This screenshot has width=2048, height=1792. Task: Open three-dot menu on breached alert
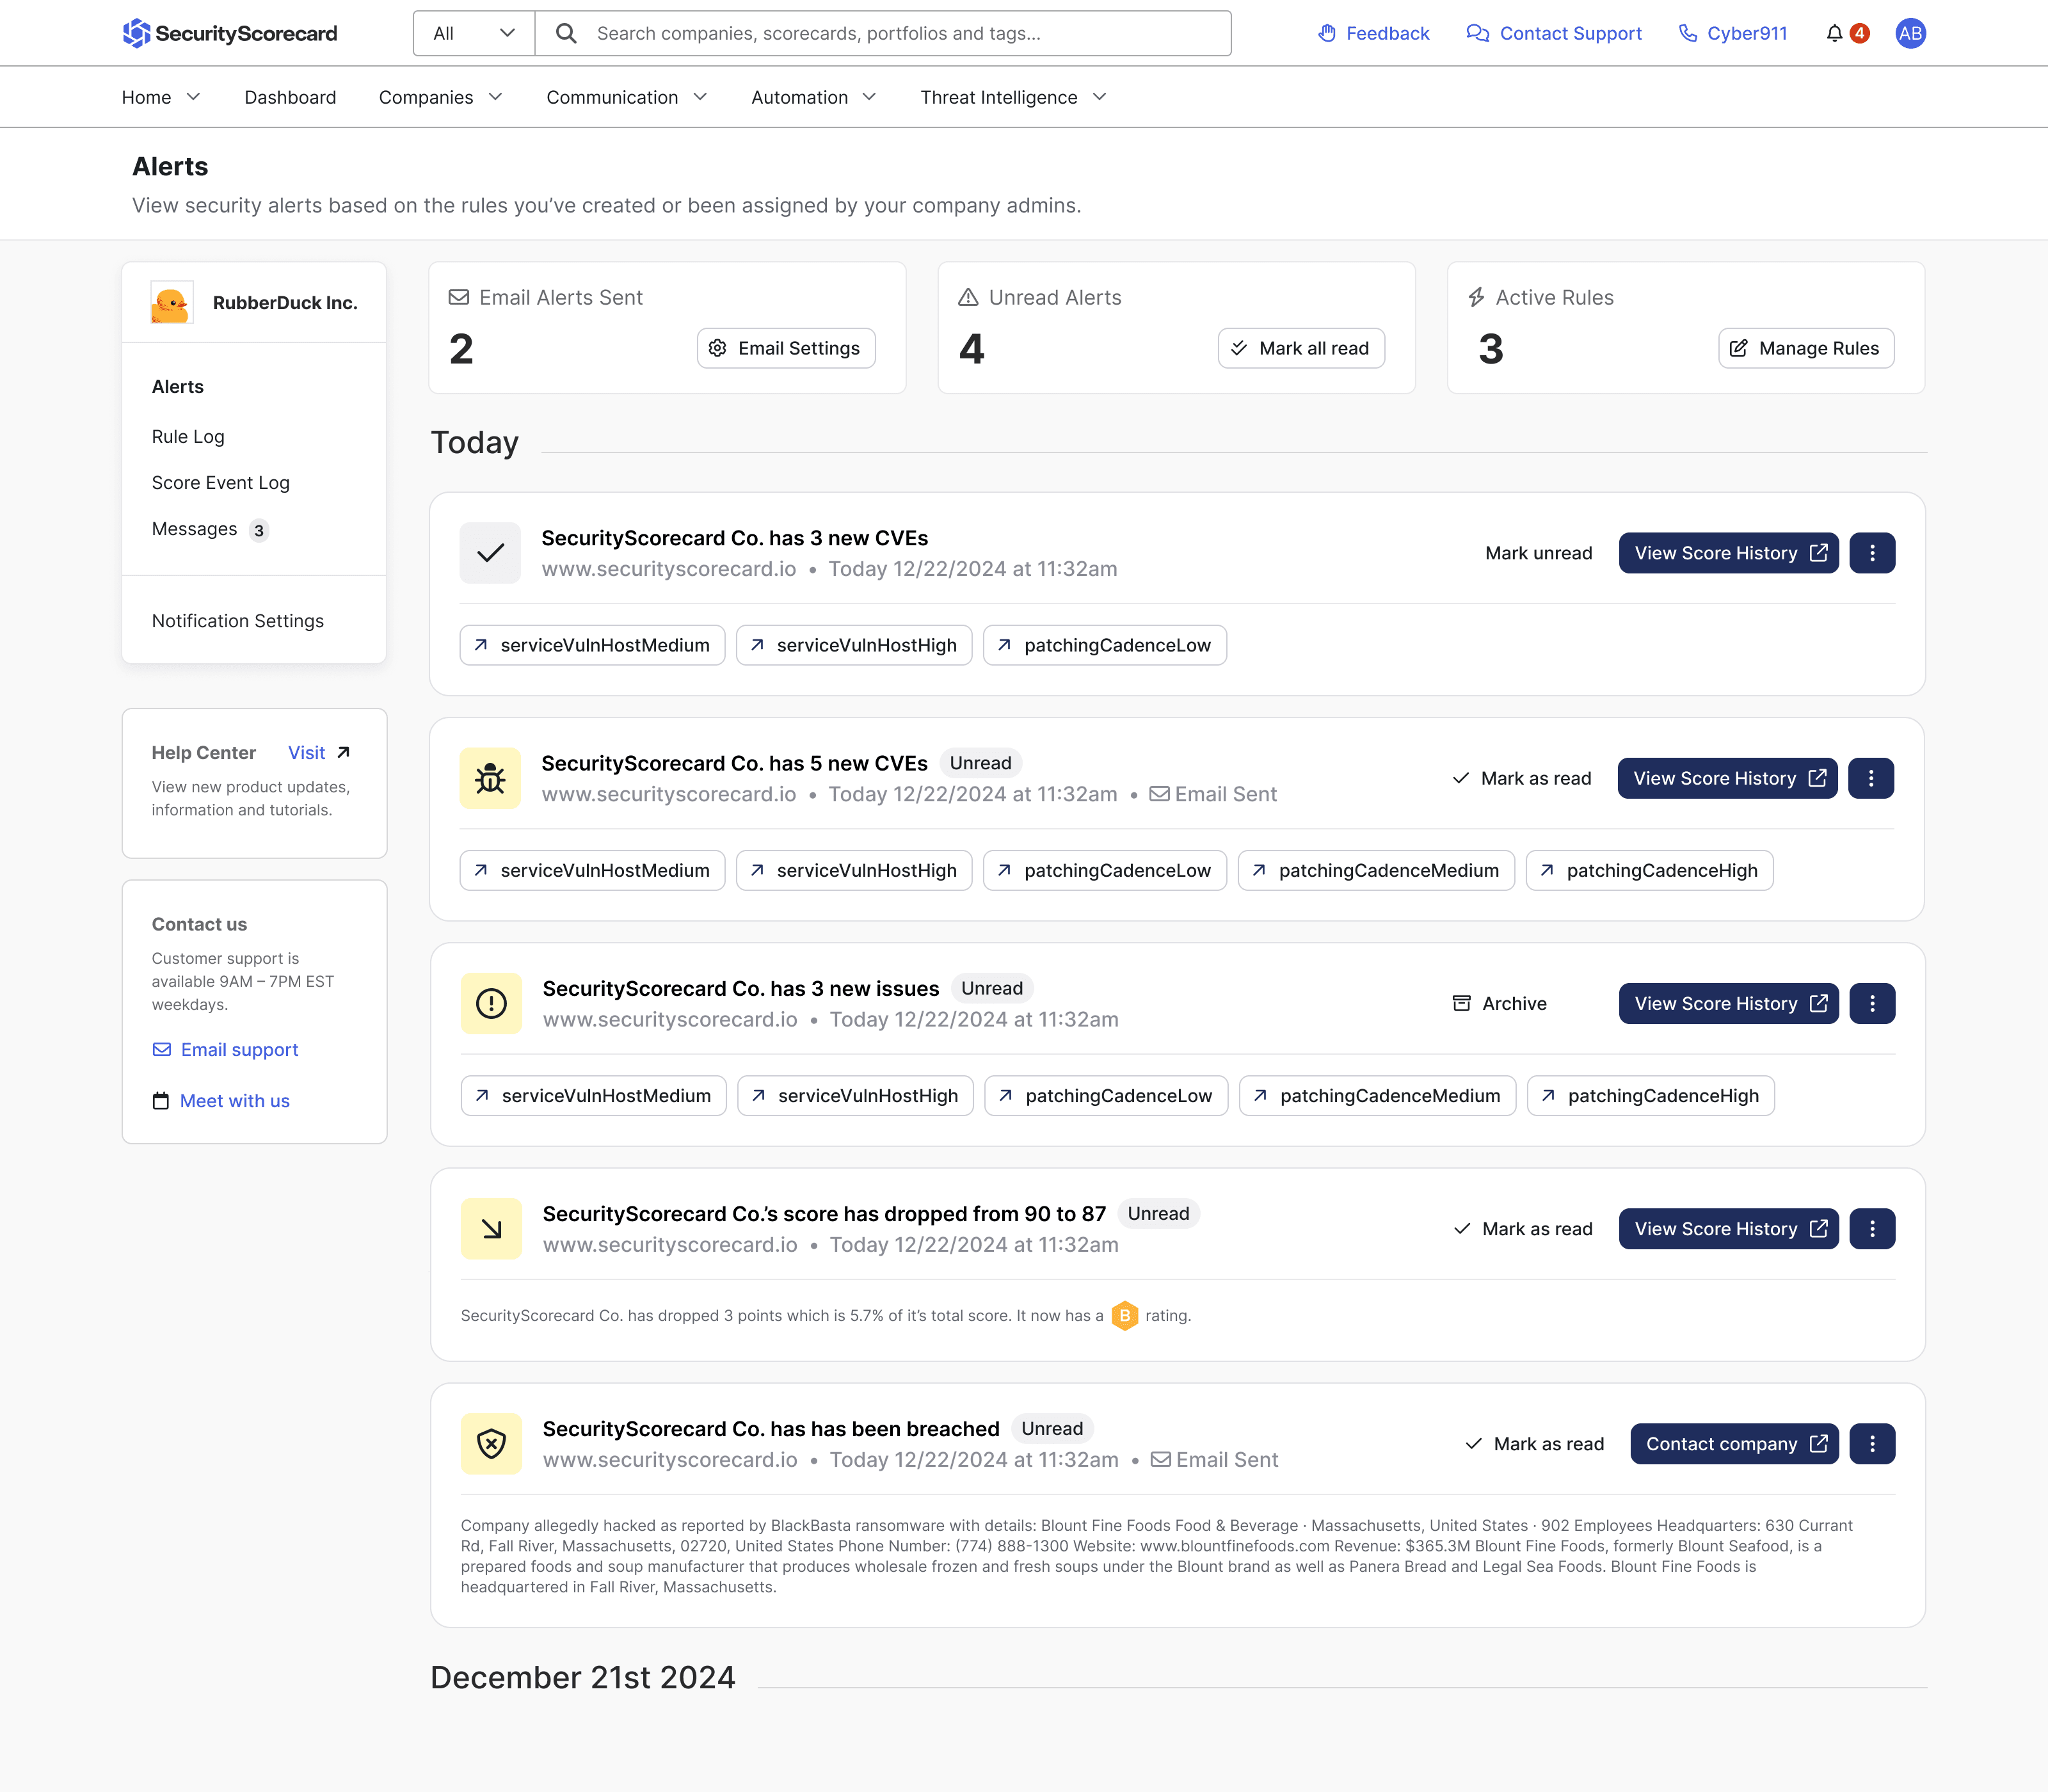[1872, 1443]
